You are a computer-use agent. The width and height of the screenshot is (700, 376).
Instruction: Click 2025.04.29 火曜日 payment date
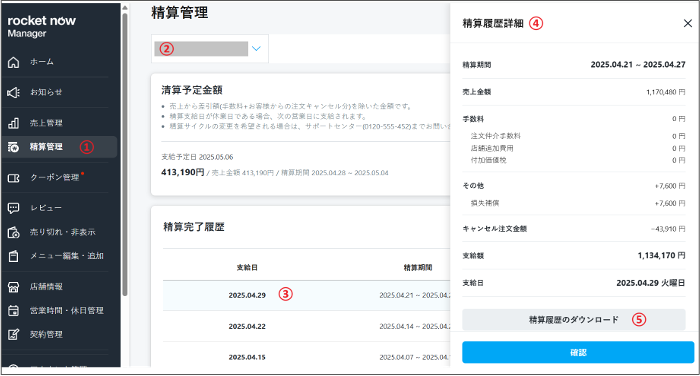tap(650, 283)
